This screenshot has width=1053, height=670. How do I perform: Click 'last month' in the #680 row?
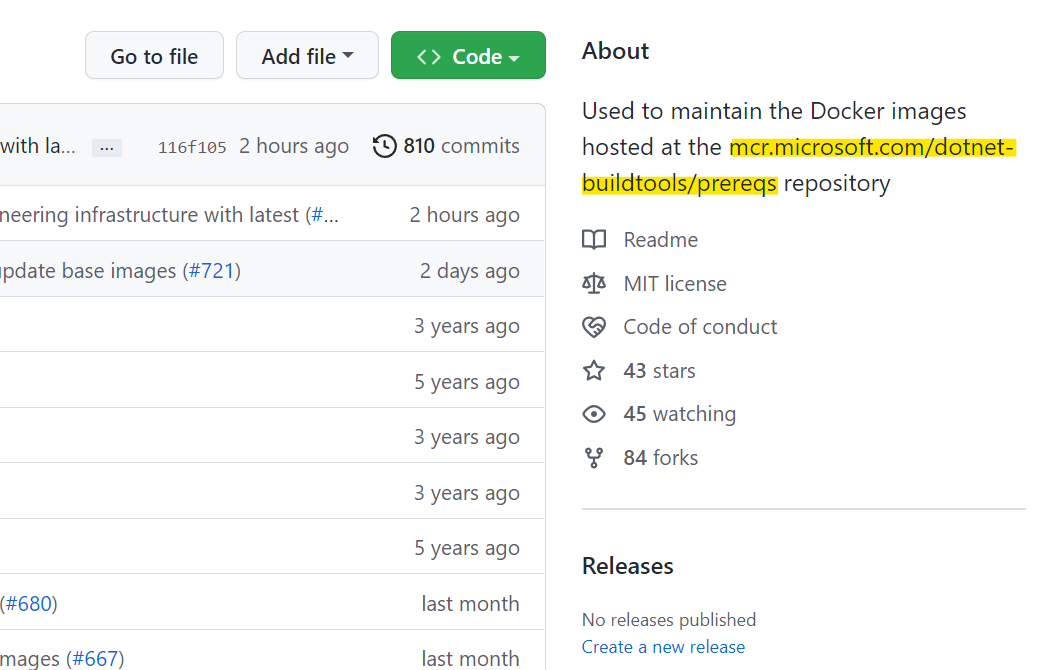[x=470, y=604]
